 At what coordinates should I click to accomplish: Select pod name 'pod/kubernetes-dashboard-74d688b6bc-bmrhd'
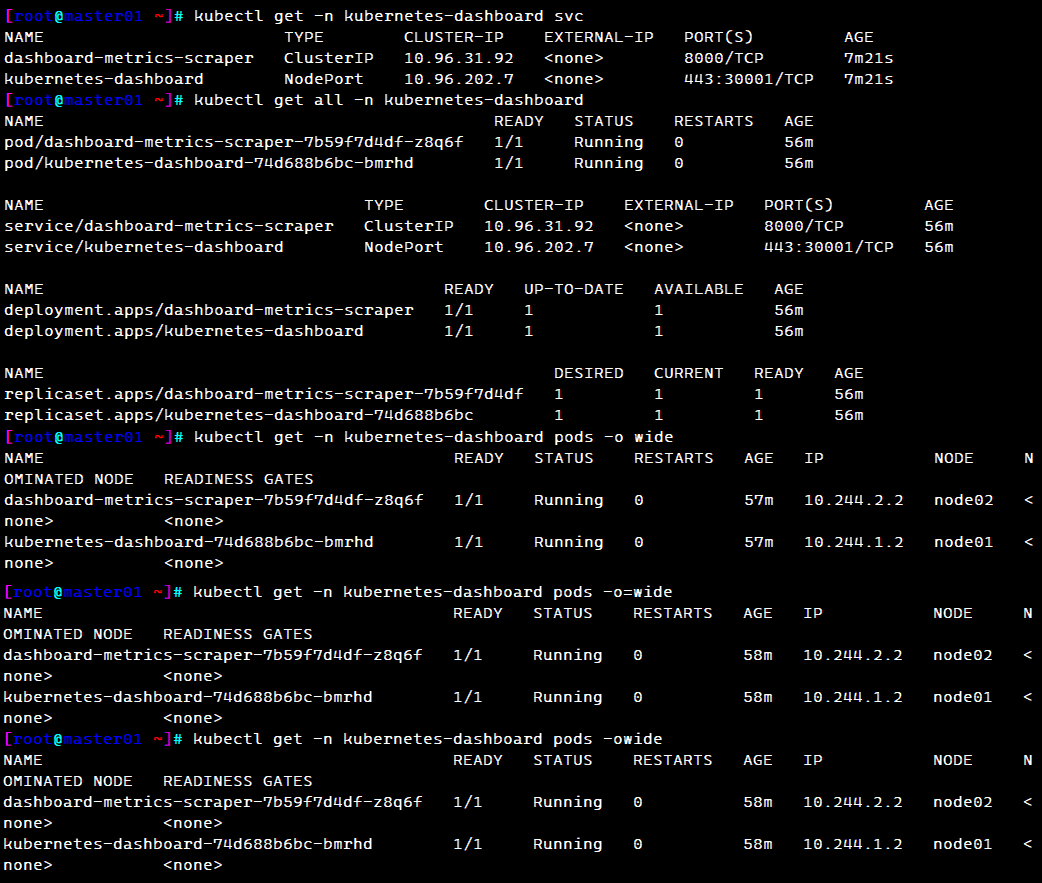pyautogui.click(x=209, y=163)
